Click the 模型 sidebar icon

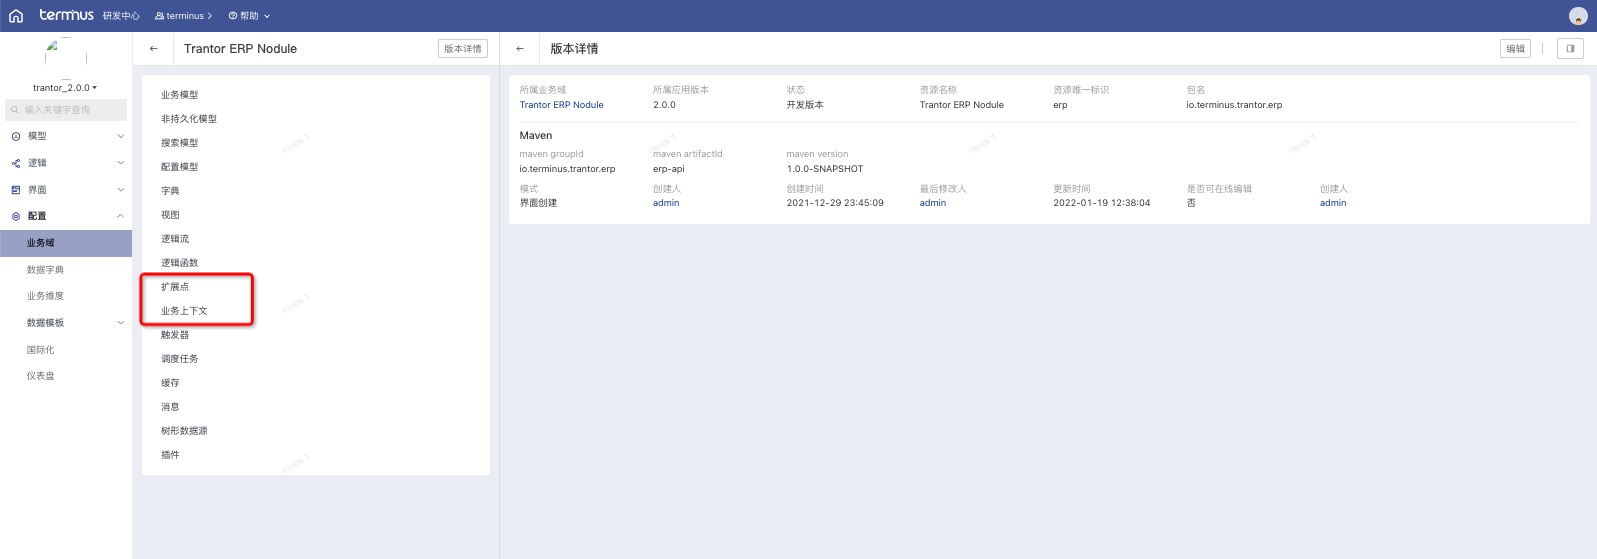click(15, 136)
